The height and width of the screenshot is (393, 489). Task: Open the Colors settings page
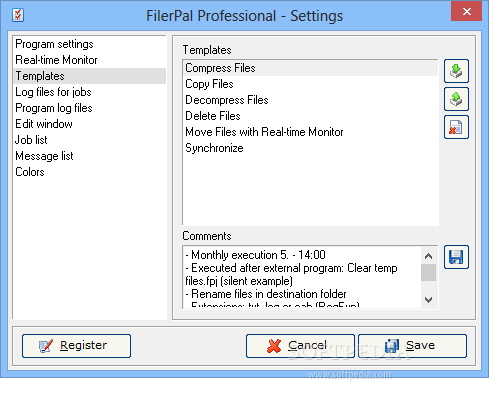point(30,172)
